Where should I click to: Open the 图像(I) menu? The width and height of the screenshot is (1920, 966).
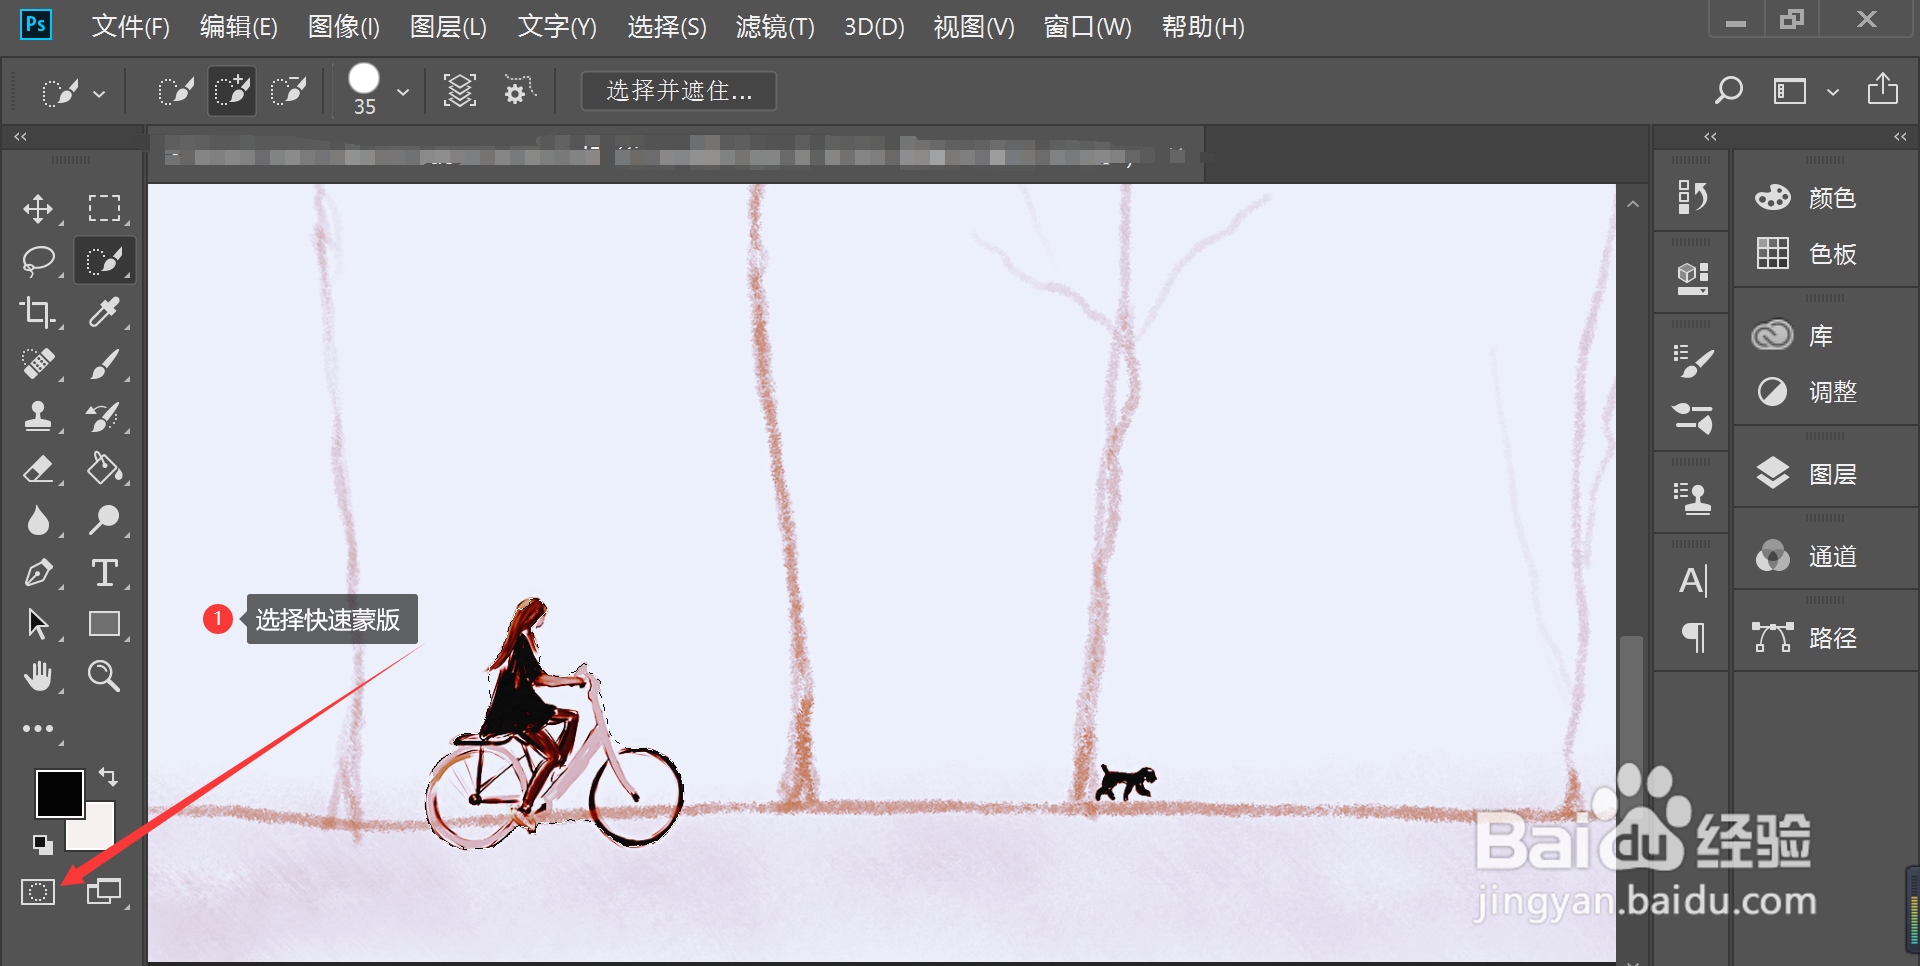(x=344, y=27)
